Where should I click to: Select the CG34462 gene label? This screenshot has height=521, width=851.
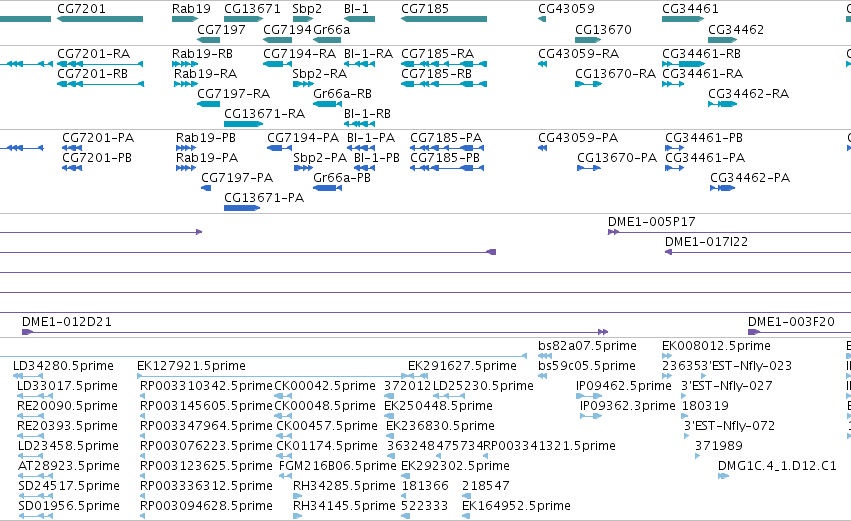[736, 29]
